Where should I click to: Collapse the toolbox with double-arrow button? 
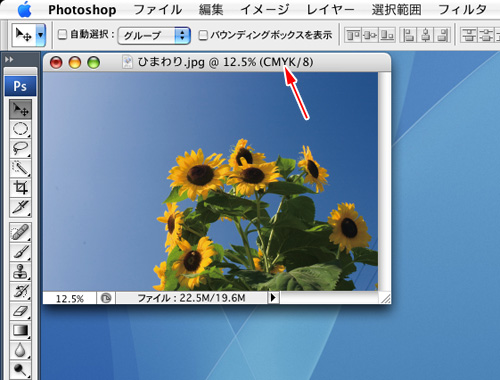(9, 59)
